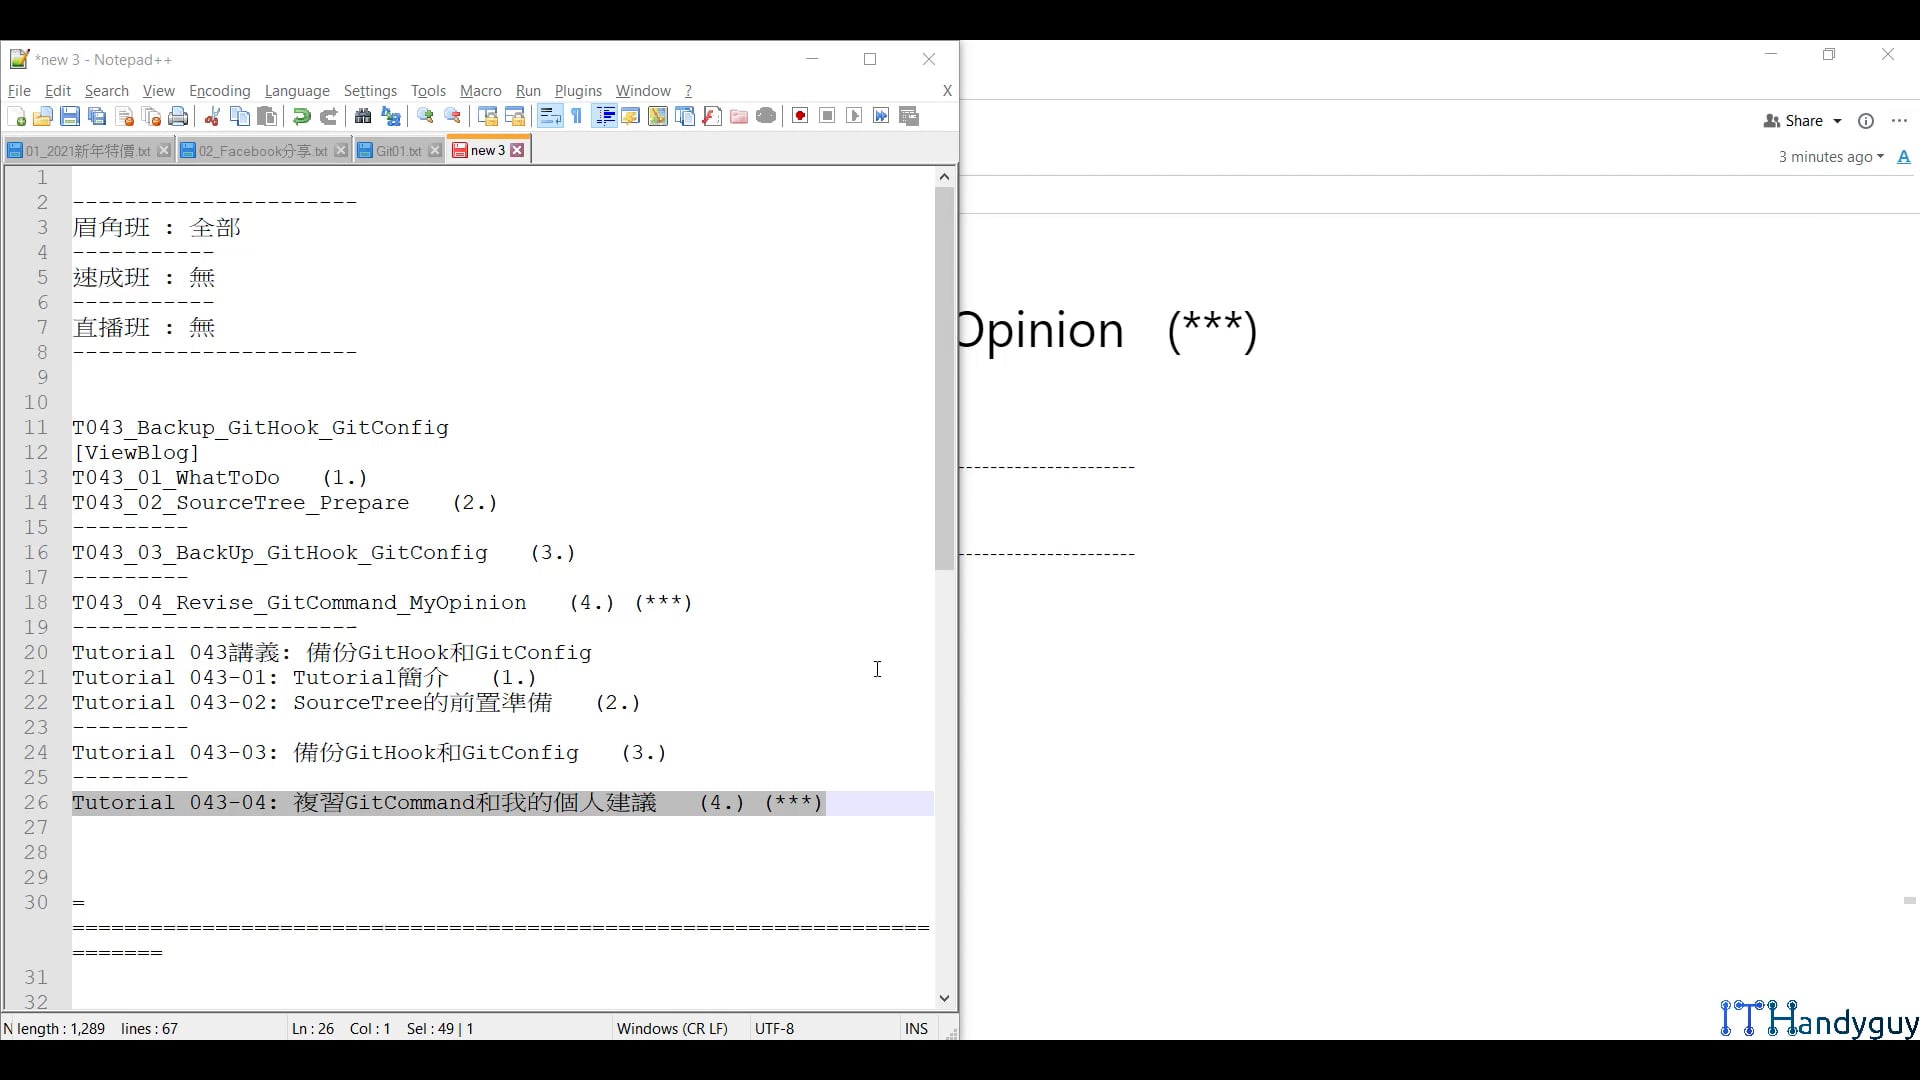Toggle Show All Characters (paragraph mark icon)
The image size is (1920, 1080).
pos(577,116)
